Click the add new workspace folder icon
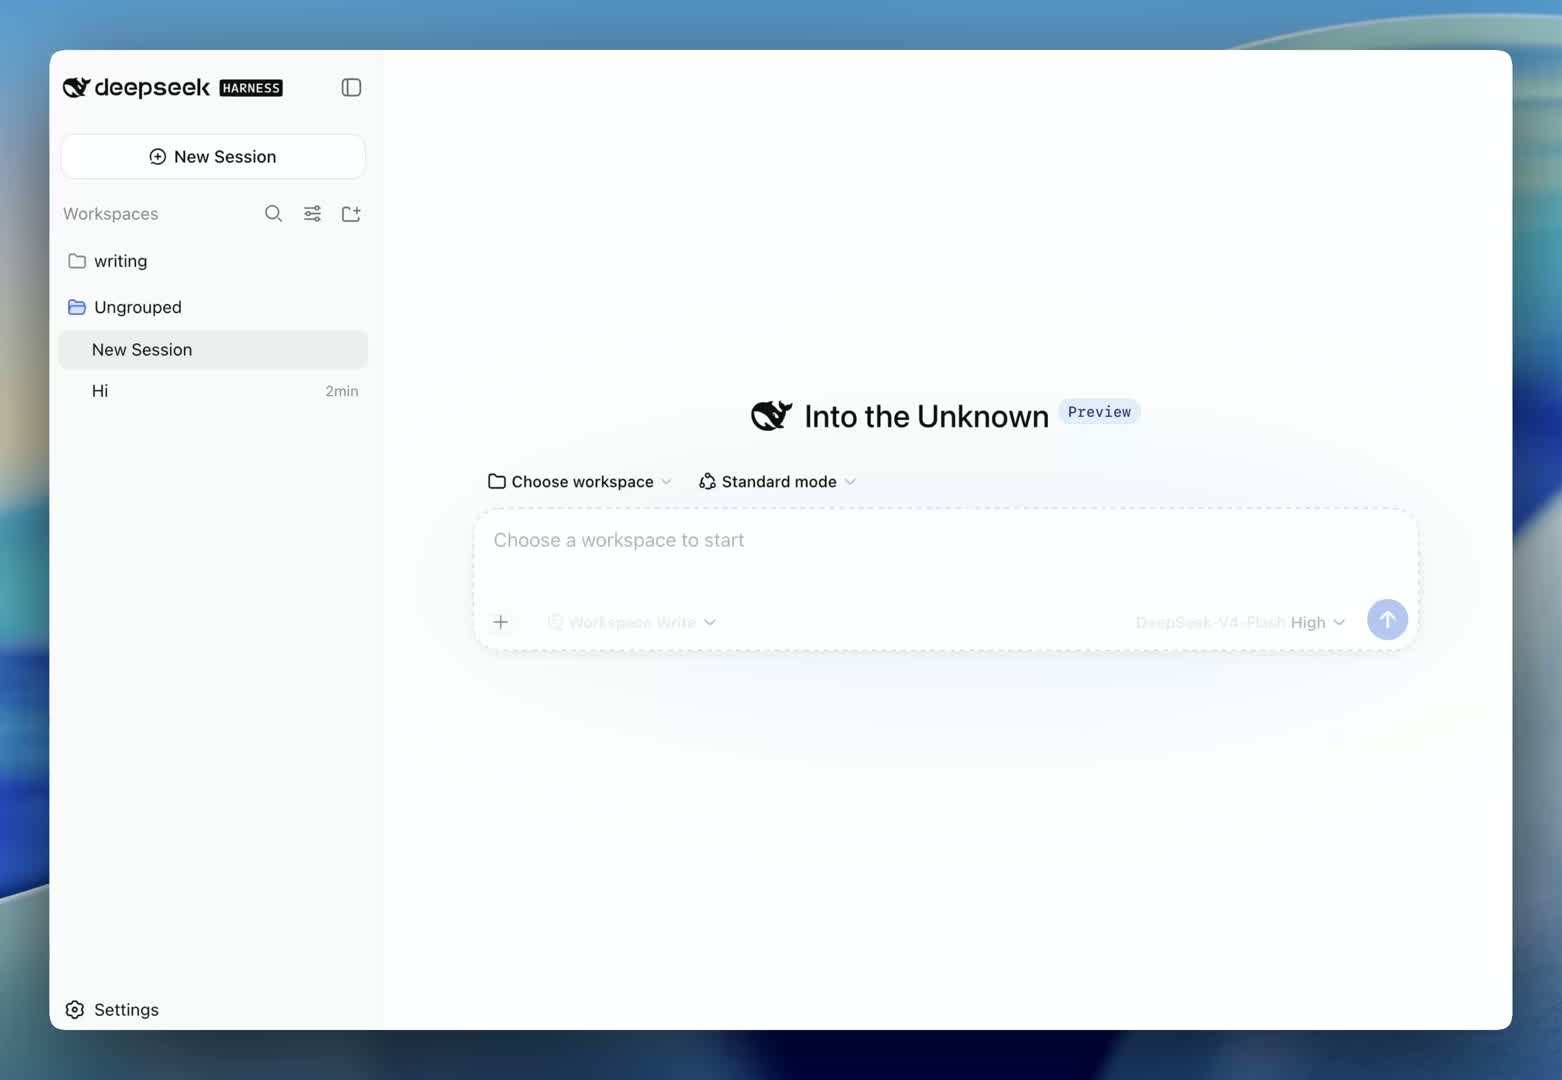Viewport: 1562px width, 1080px height. click(x=351, y=214)
